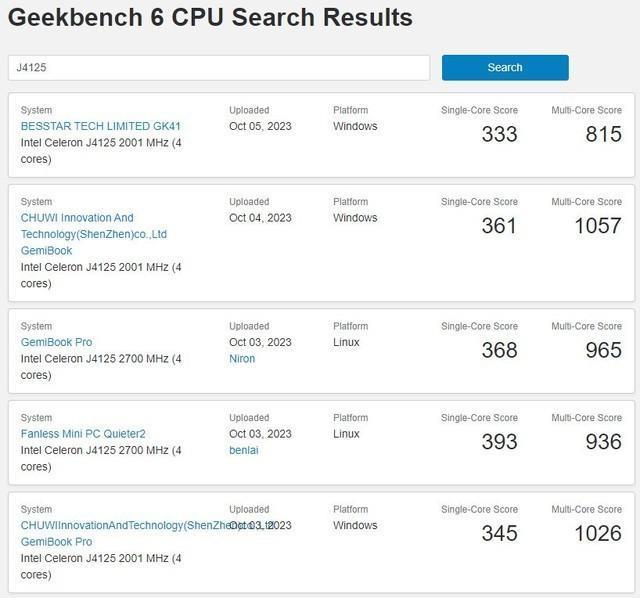Click the Geekbench 6 CPU Search Results heading
640x598 pixels.
[x=210, y=18]
